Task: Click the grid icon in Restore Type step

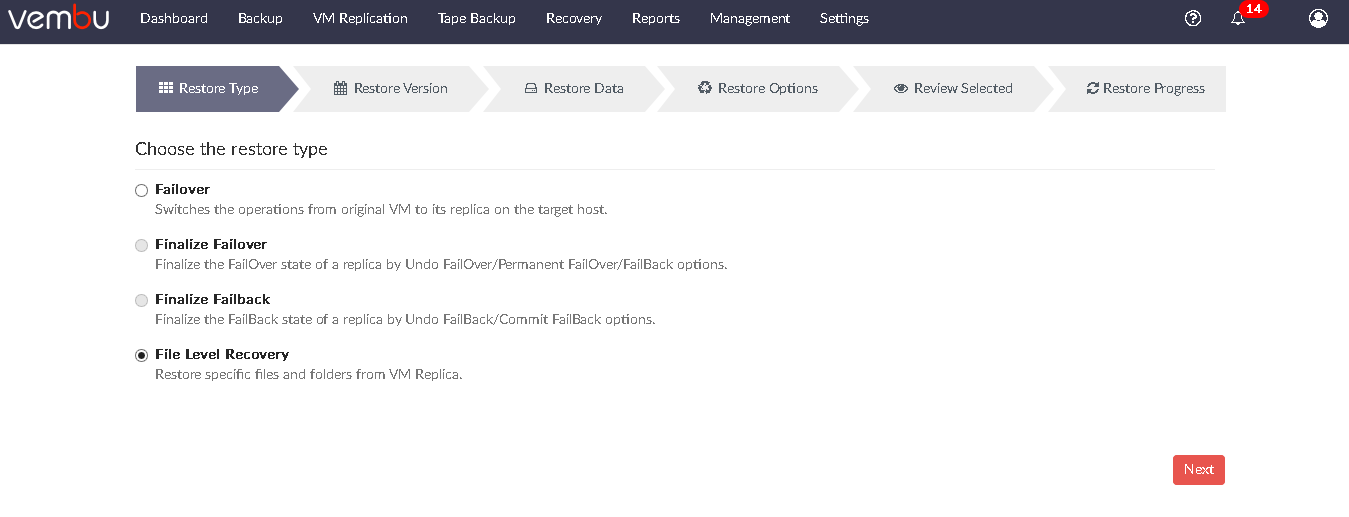Action: pos(166,88)
